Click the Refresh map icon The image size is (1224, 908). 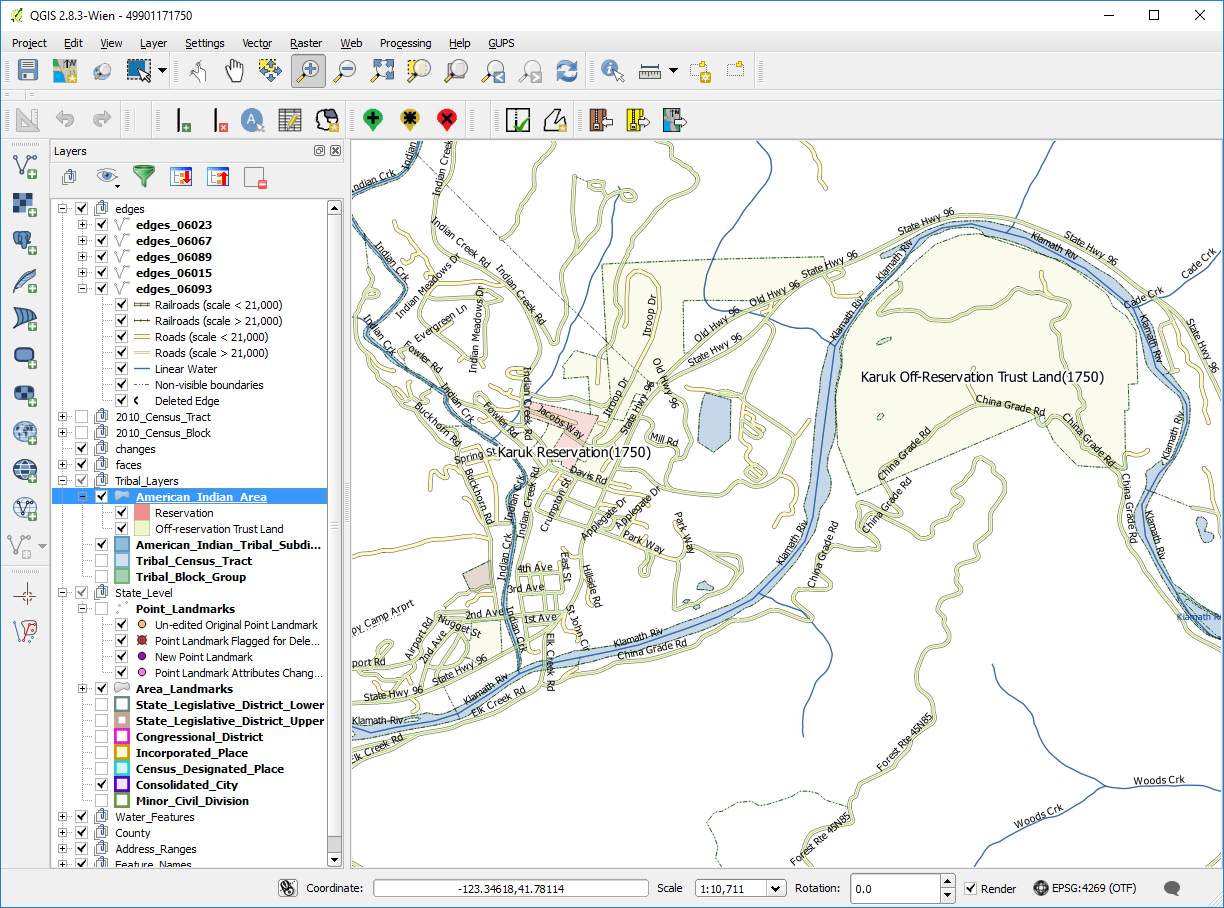[567, 70]
